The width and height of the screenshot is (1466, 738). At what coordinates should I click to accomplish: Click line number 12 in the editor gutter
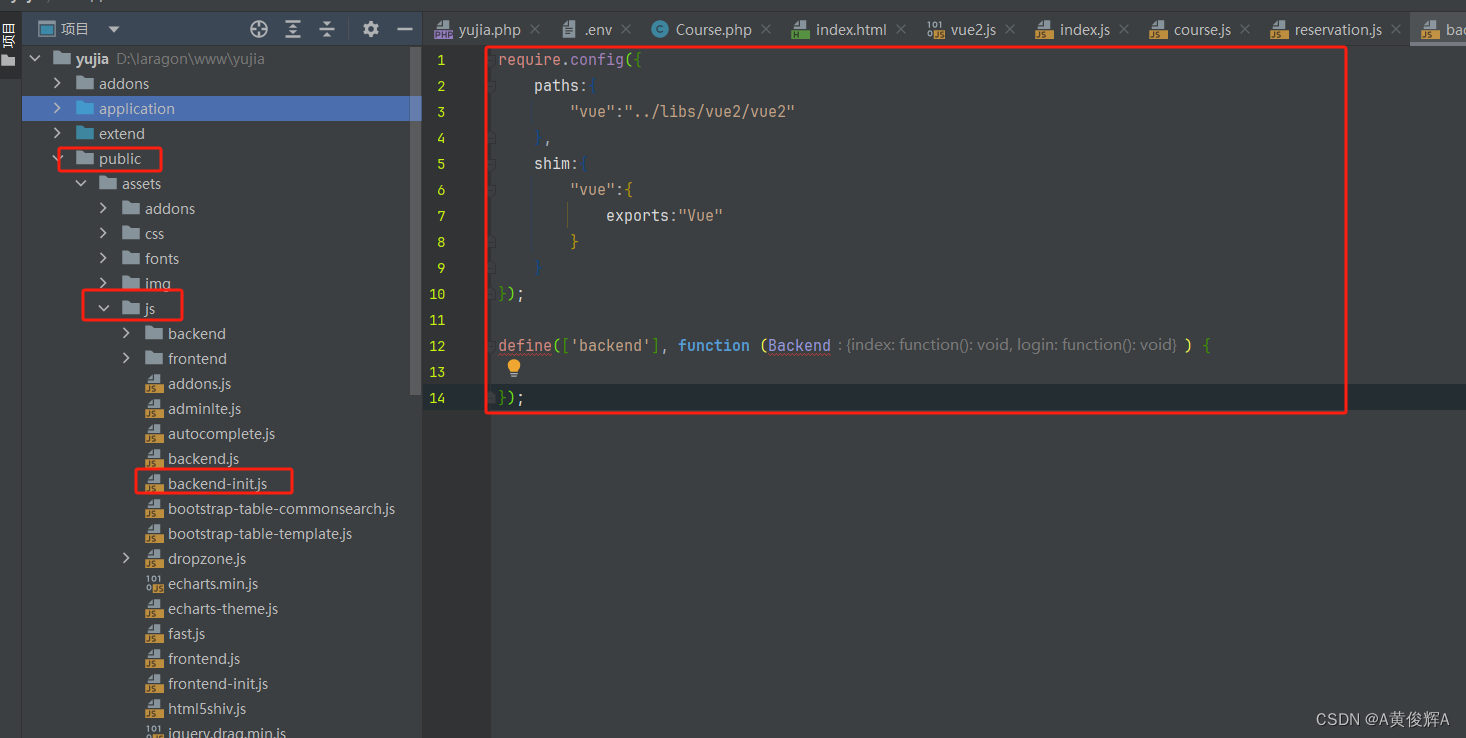pyautogui.click(x=437, y=345)
